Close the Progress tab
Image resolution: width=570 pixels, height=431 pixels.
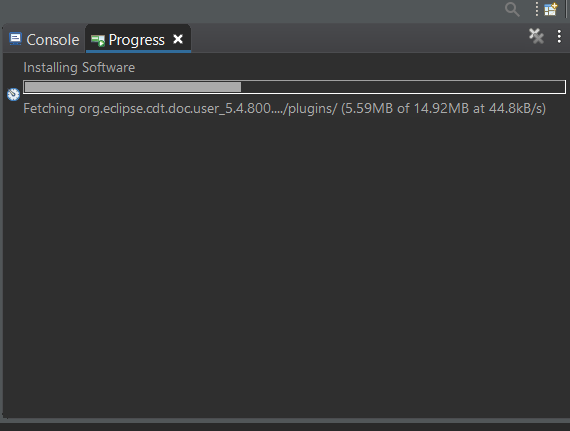point(178,39)
